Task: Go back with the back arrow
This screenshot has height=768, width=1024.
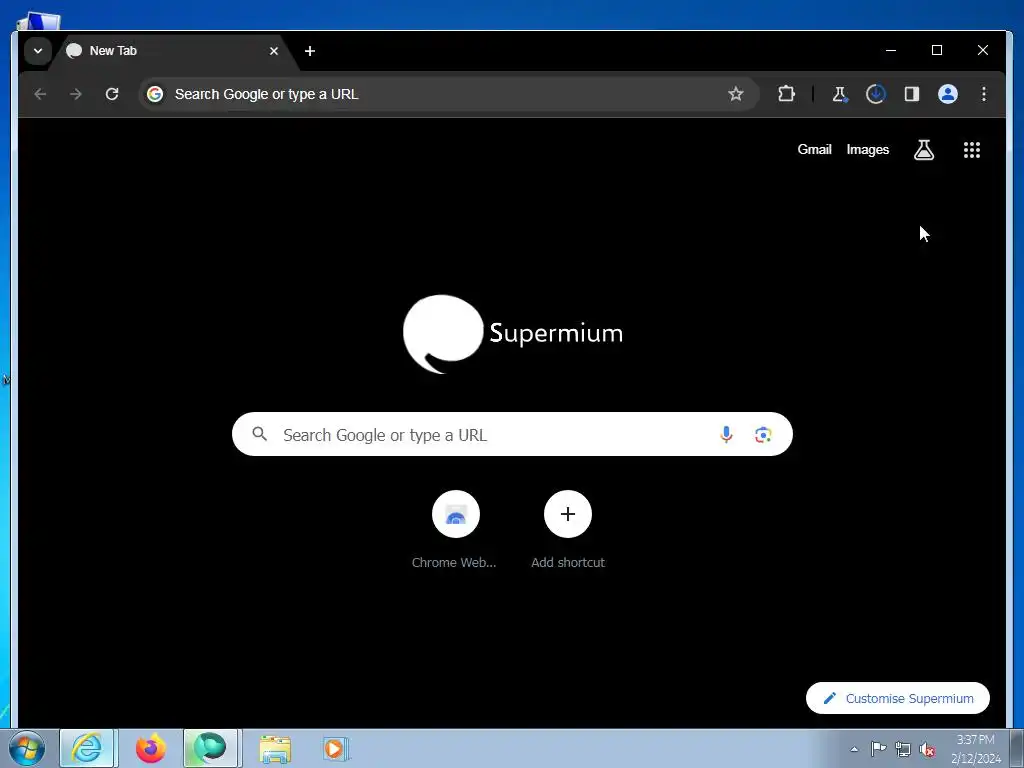Action: 40,94
